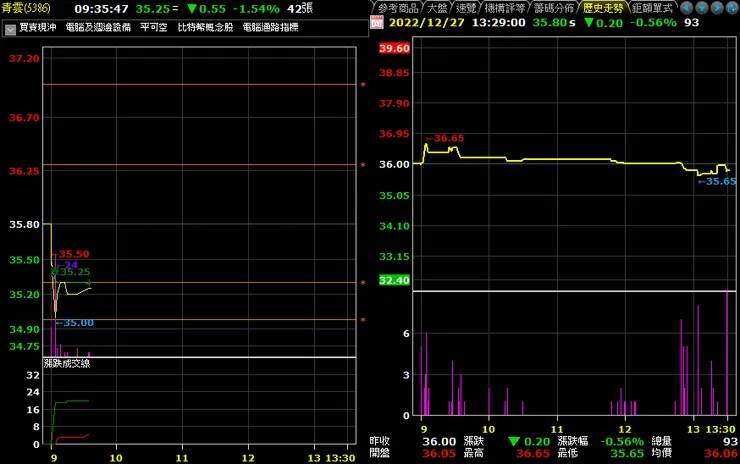Click the 比特幣概念股 tag
Screen dimensions: 740x464
click(205, 27)
